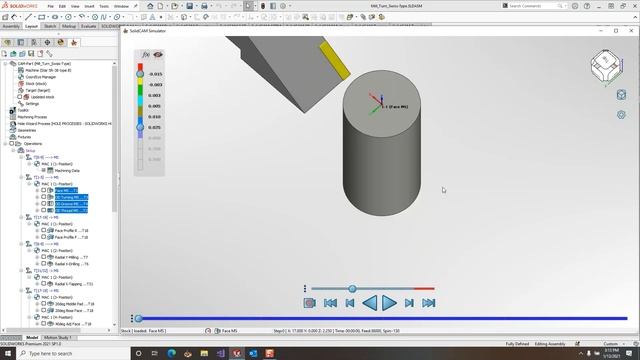Step to previous operation in simulator
This screenshot has height=360, width=640.
tap(350, 303)
